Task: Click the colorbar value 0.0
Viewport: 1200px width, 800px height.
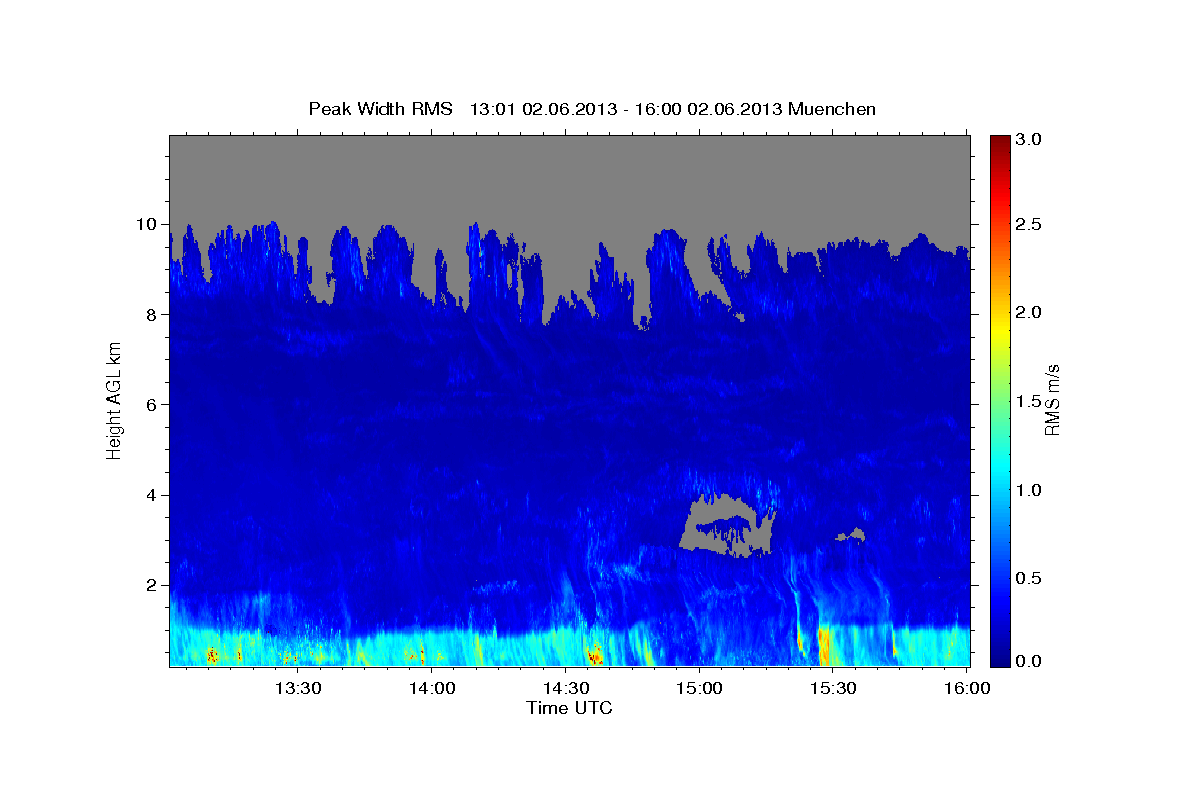Action: (1030, 661)
